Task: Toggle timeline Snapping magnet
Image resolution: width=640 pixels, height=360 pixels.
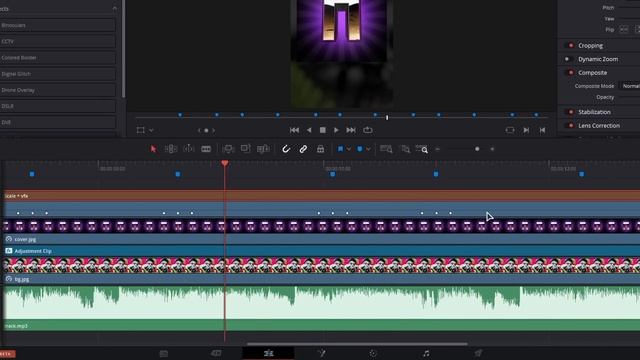Action: pyautogui.click(x=286, y=149)
